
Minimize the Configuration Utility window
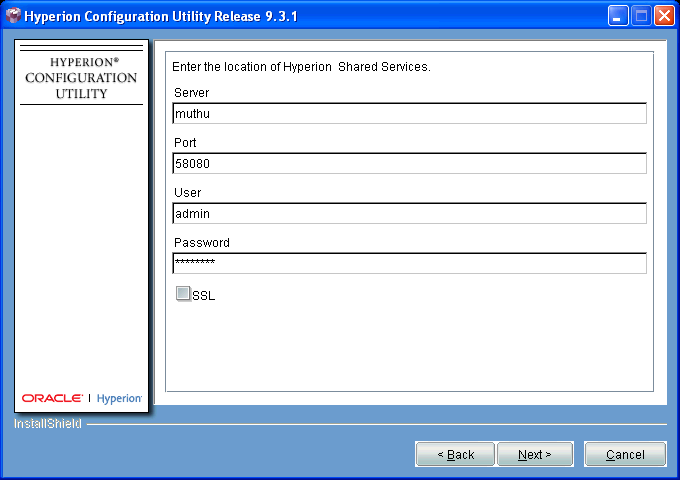tap(618, 16)
